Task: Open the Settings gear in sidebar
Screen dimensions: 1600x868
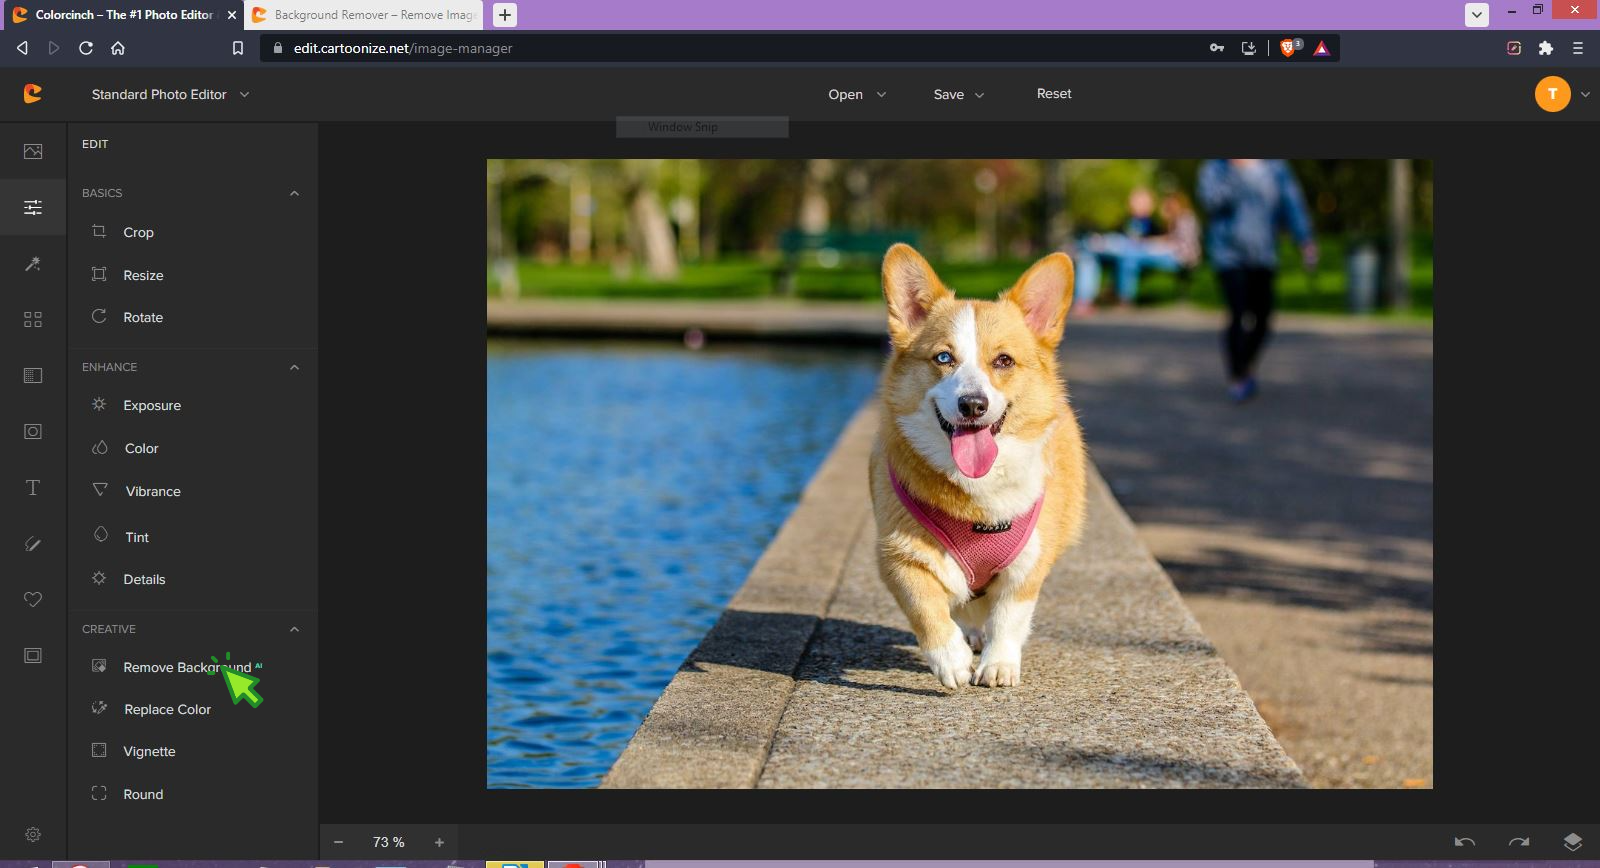Action: coord(33,834)
